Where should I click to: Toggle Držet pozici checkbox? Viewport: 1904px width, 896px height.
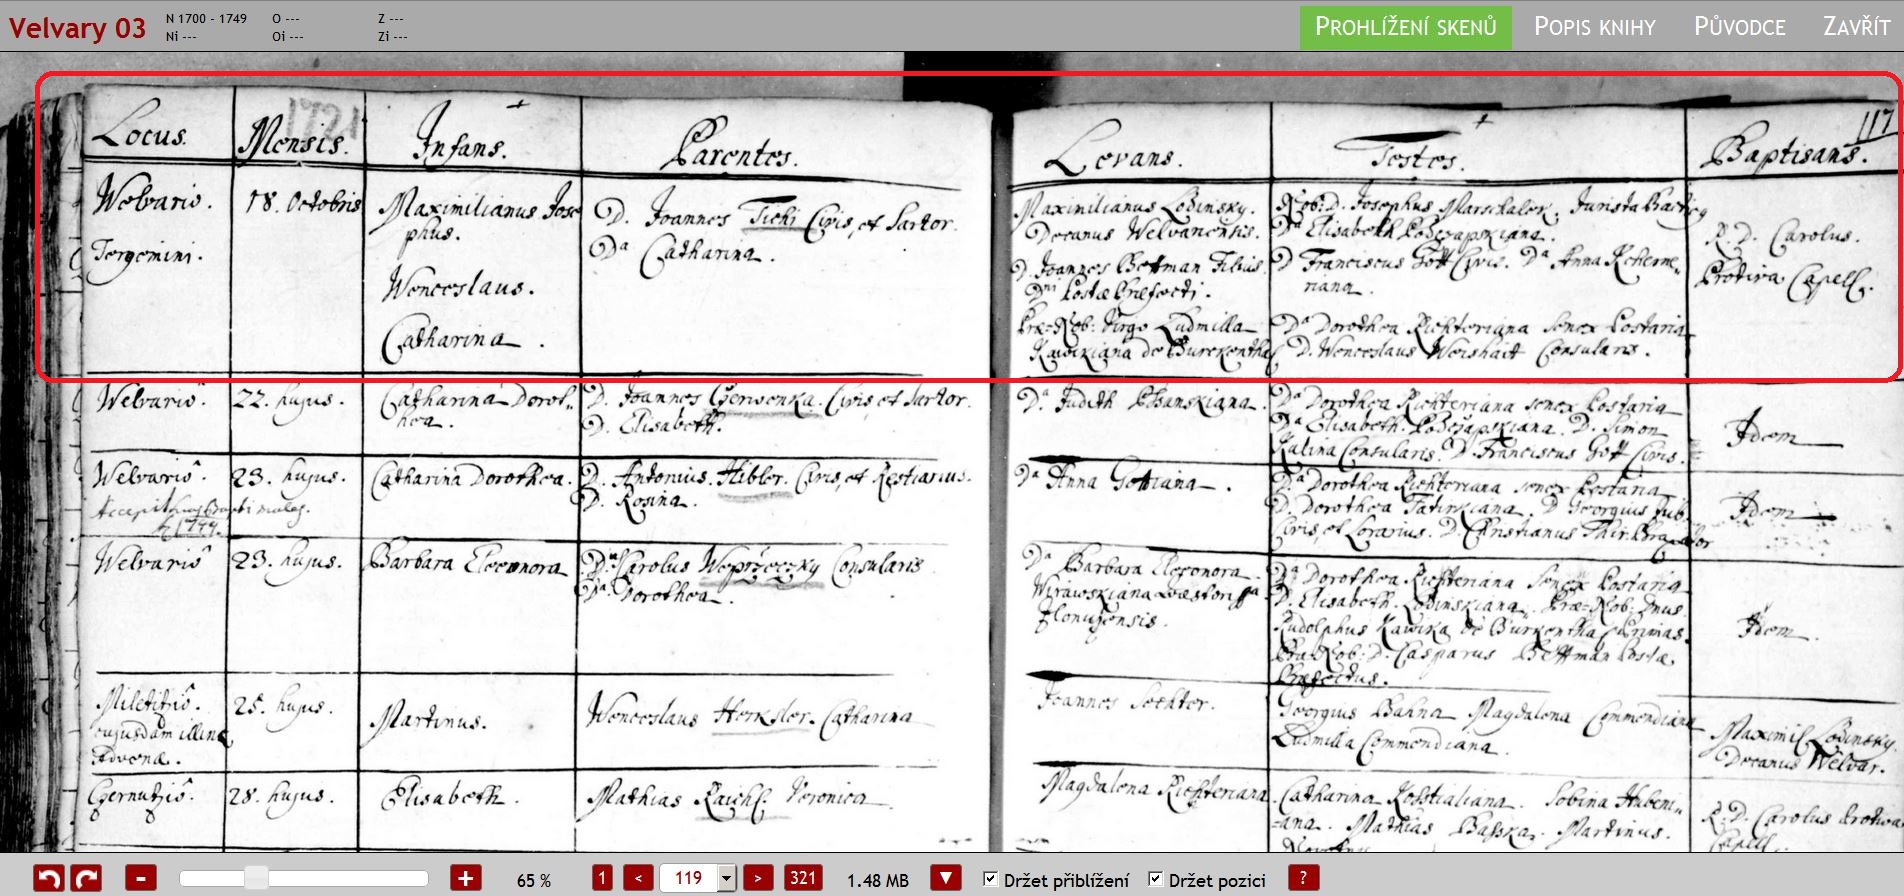coord(1155,879)
